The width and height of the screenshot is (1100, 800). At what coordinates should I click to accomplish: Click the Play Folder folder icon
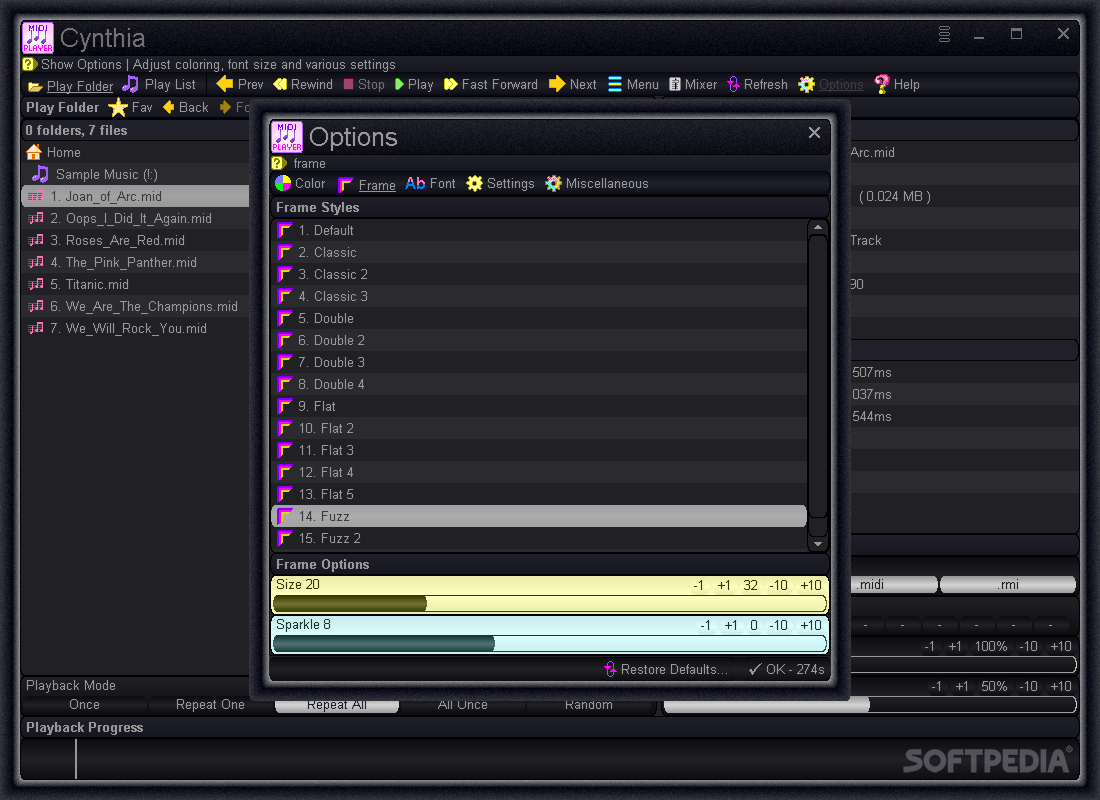[35, 87]
